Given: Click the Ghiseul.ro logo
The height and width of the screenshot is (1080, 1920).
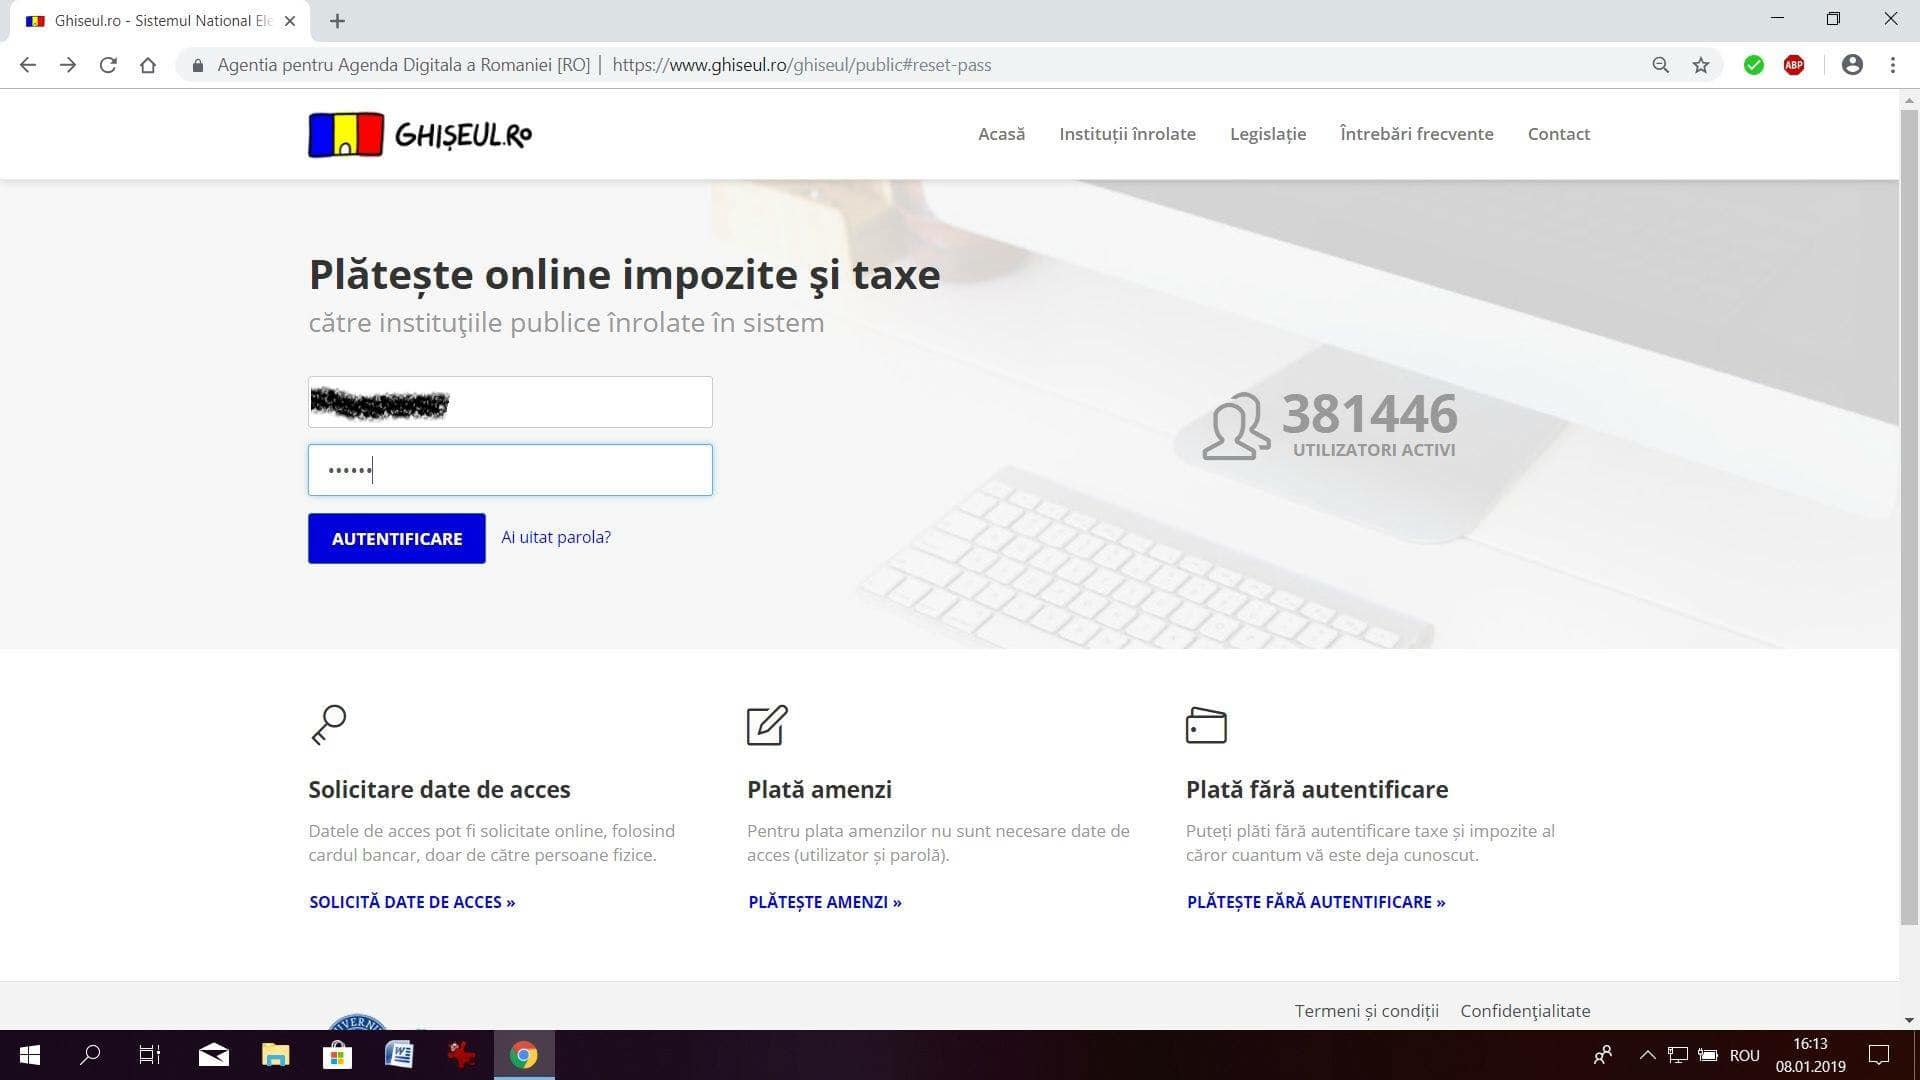Looking at the screenshot, I should point(420,134).
